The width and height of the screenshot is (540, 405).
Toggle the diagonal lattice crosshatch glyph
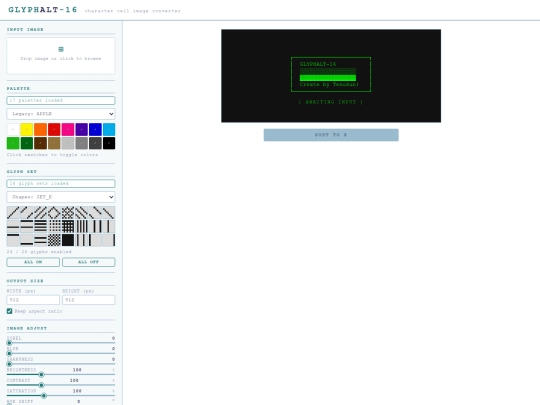tap(68, 212)
